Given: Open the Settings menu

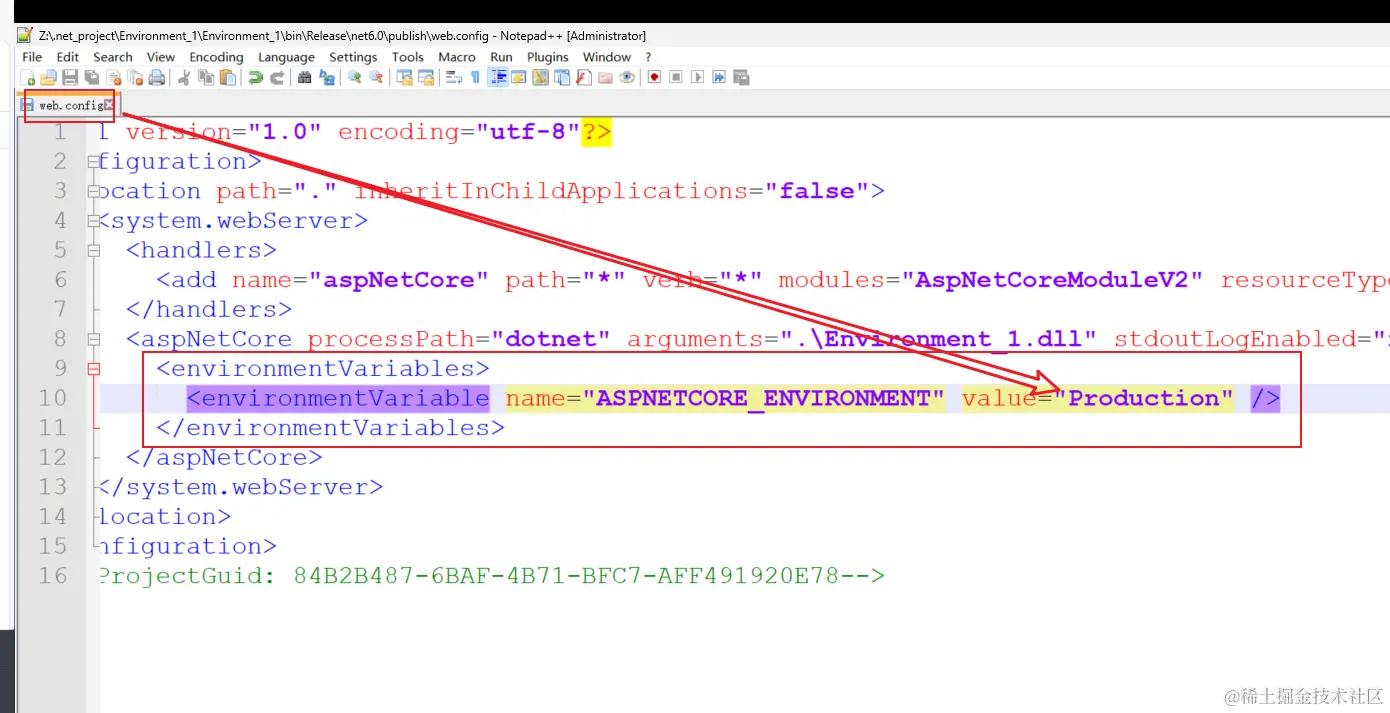Looking at the screenshot, I should point(353,57).
